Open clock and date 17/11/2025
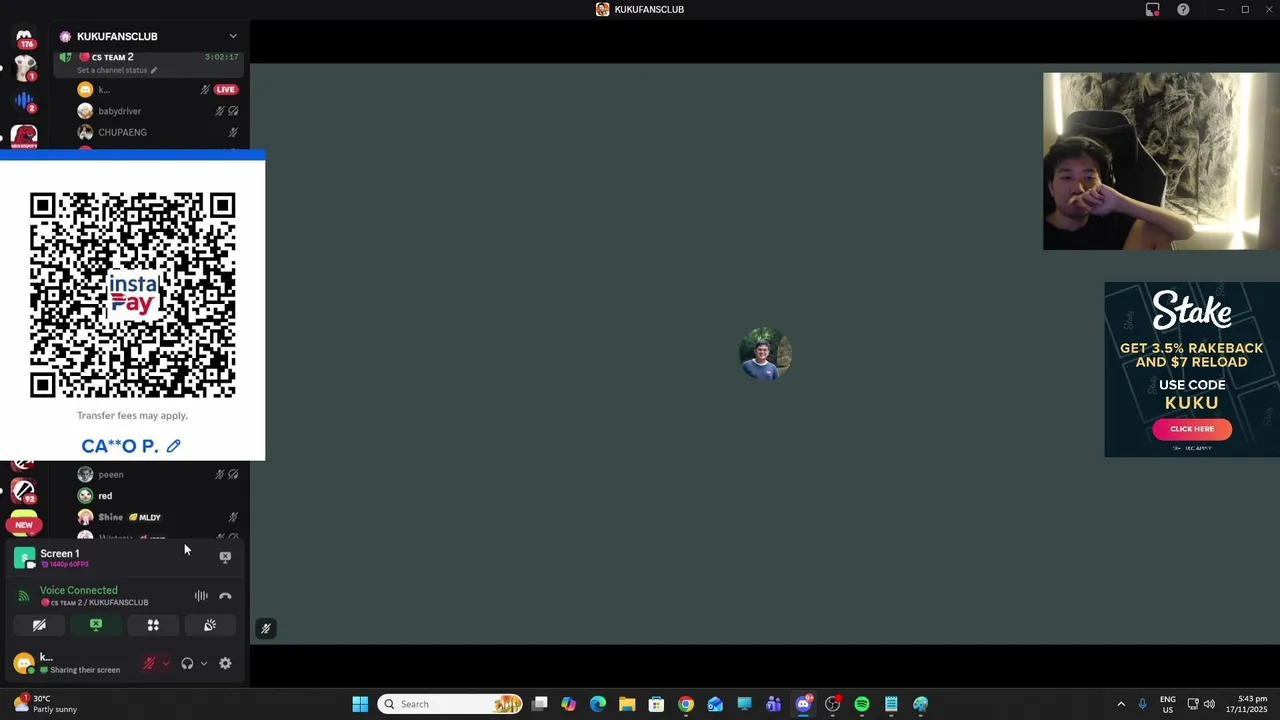This screenshot has width=1280, height=720. (1245, 704)
